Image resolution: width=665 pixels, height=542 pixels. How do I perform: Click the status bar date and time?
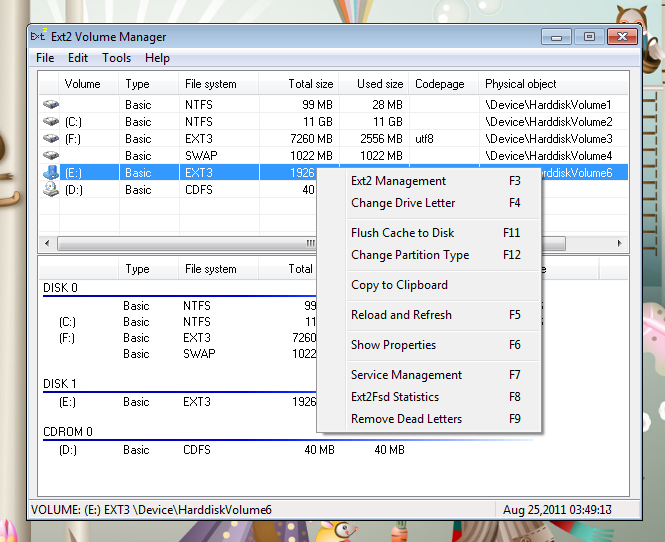tap(557, 510)
